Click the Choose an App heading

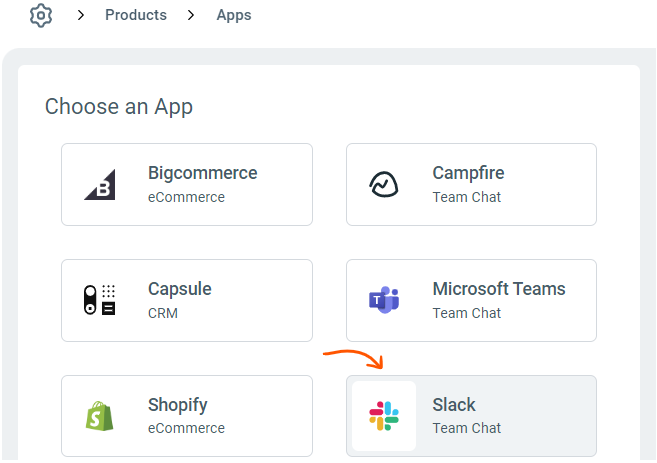pos(119,107)
